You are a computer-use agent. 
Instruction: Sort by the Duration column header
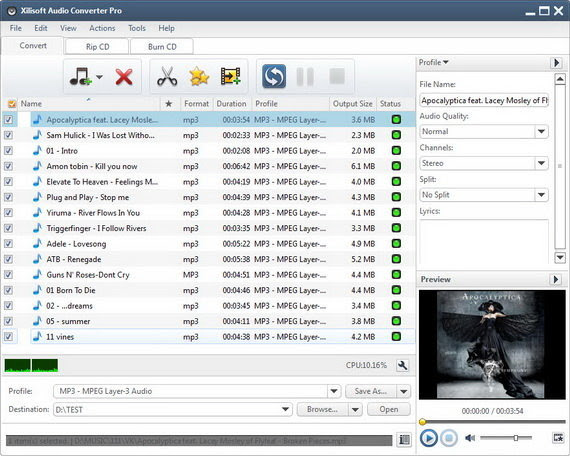pyautogui.click(x=232, y=104)
